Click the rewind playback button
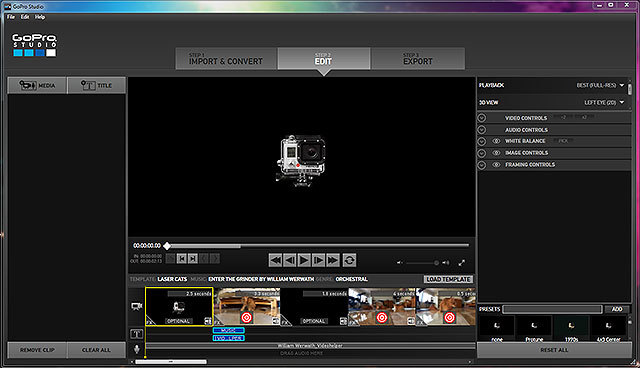 [x=276, y=260]
